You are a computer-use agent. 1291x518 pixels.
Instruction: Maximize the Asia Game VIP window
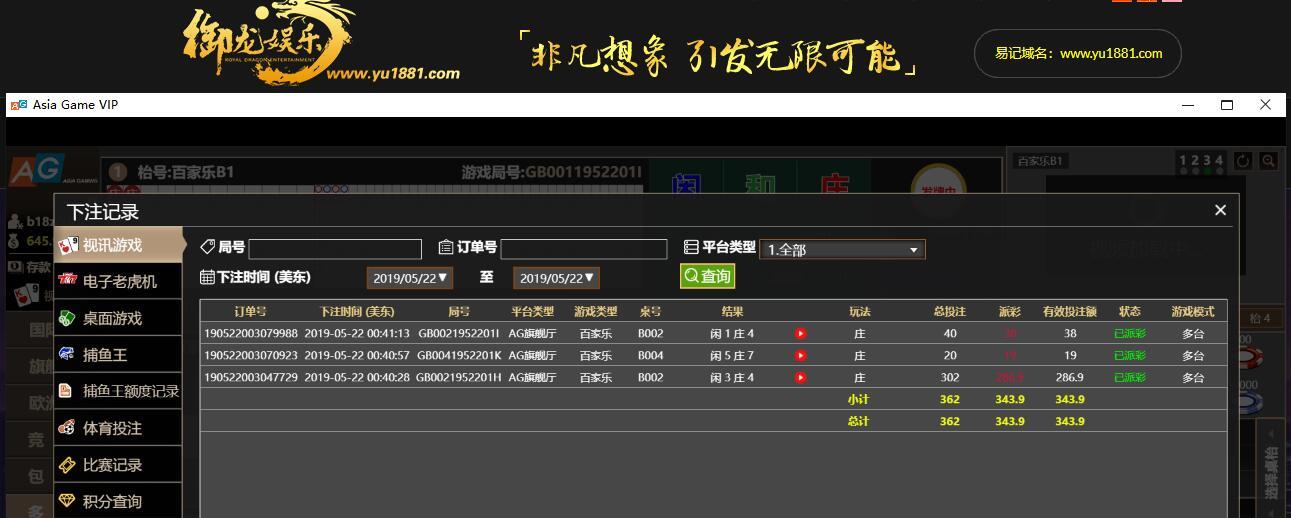click(1227, 105)
